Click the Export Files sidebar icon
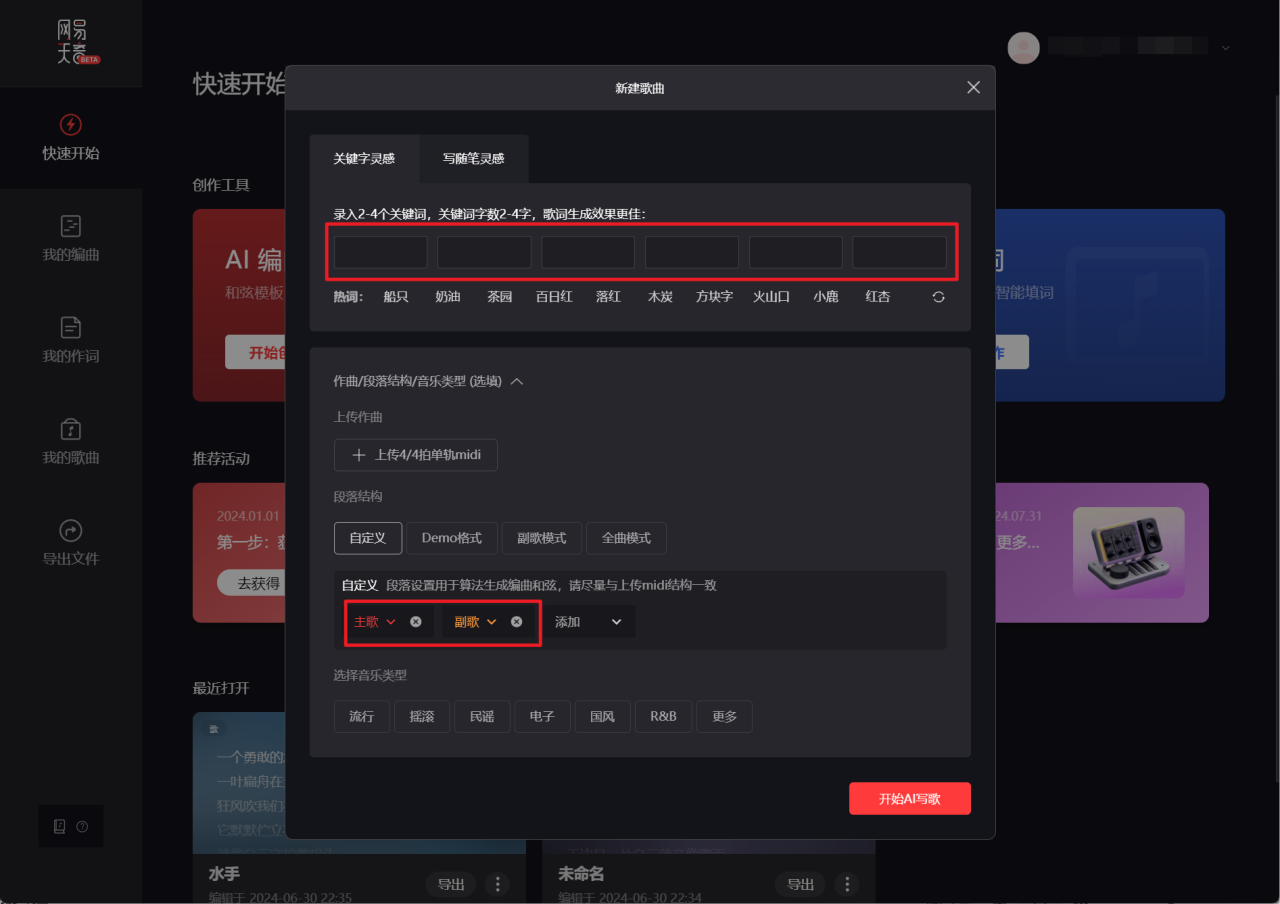Image resolution: width=1280 pixels, height=904 pixels. (x=70, y=530)
